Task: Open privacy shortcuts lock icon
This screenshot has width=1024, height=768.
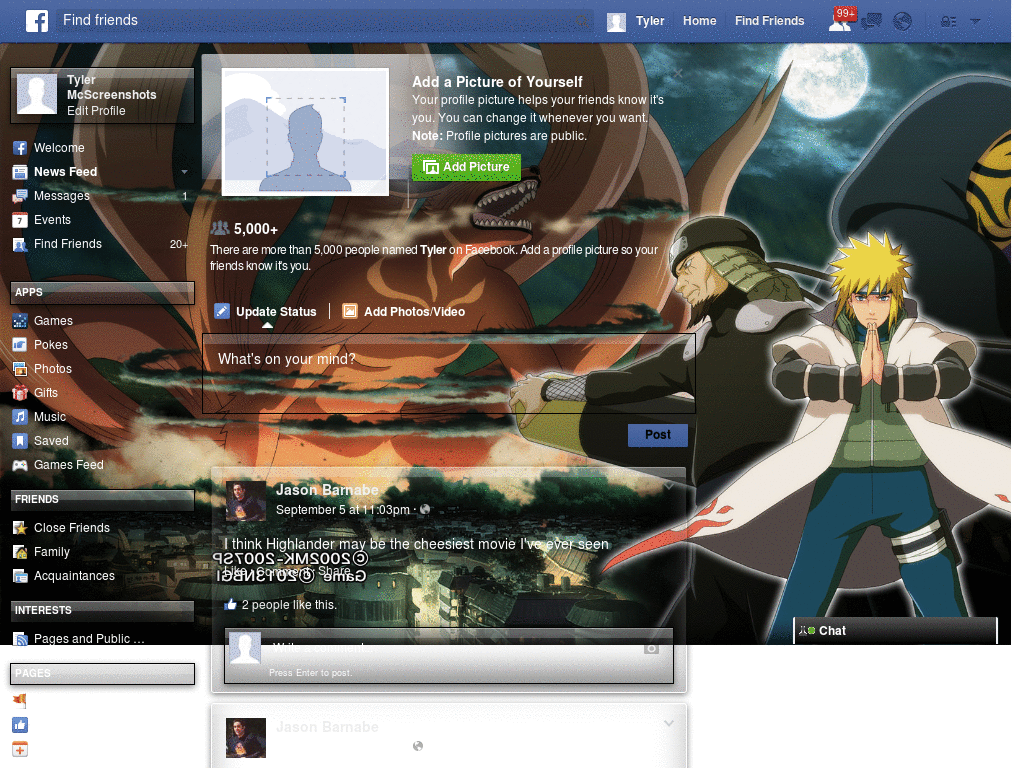Action: [x=946, y=20]
